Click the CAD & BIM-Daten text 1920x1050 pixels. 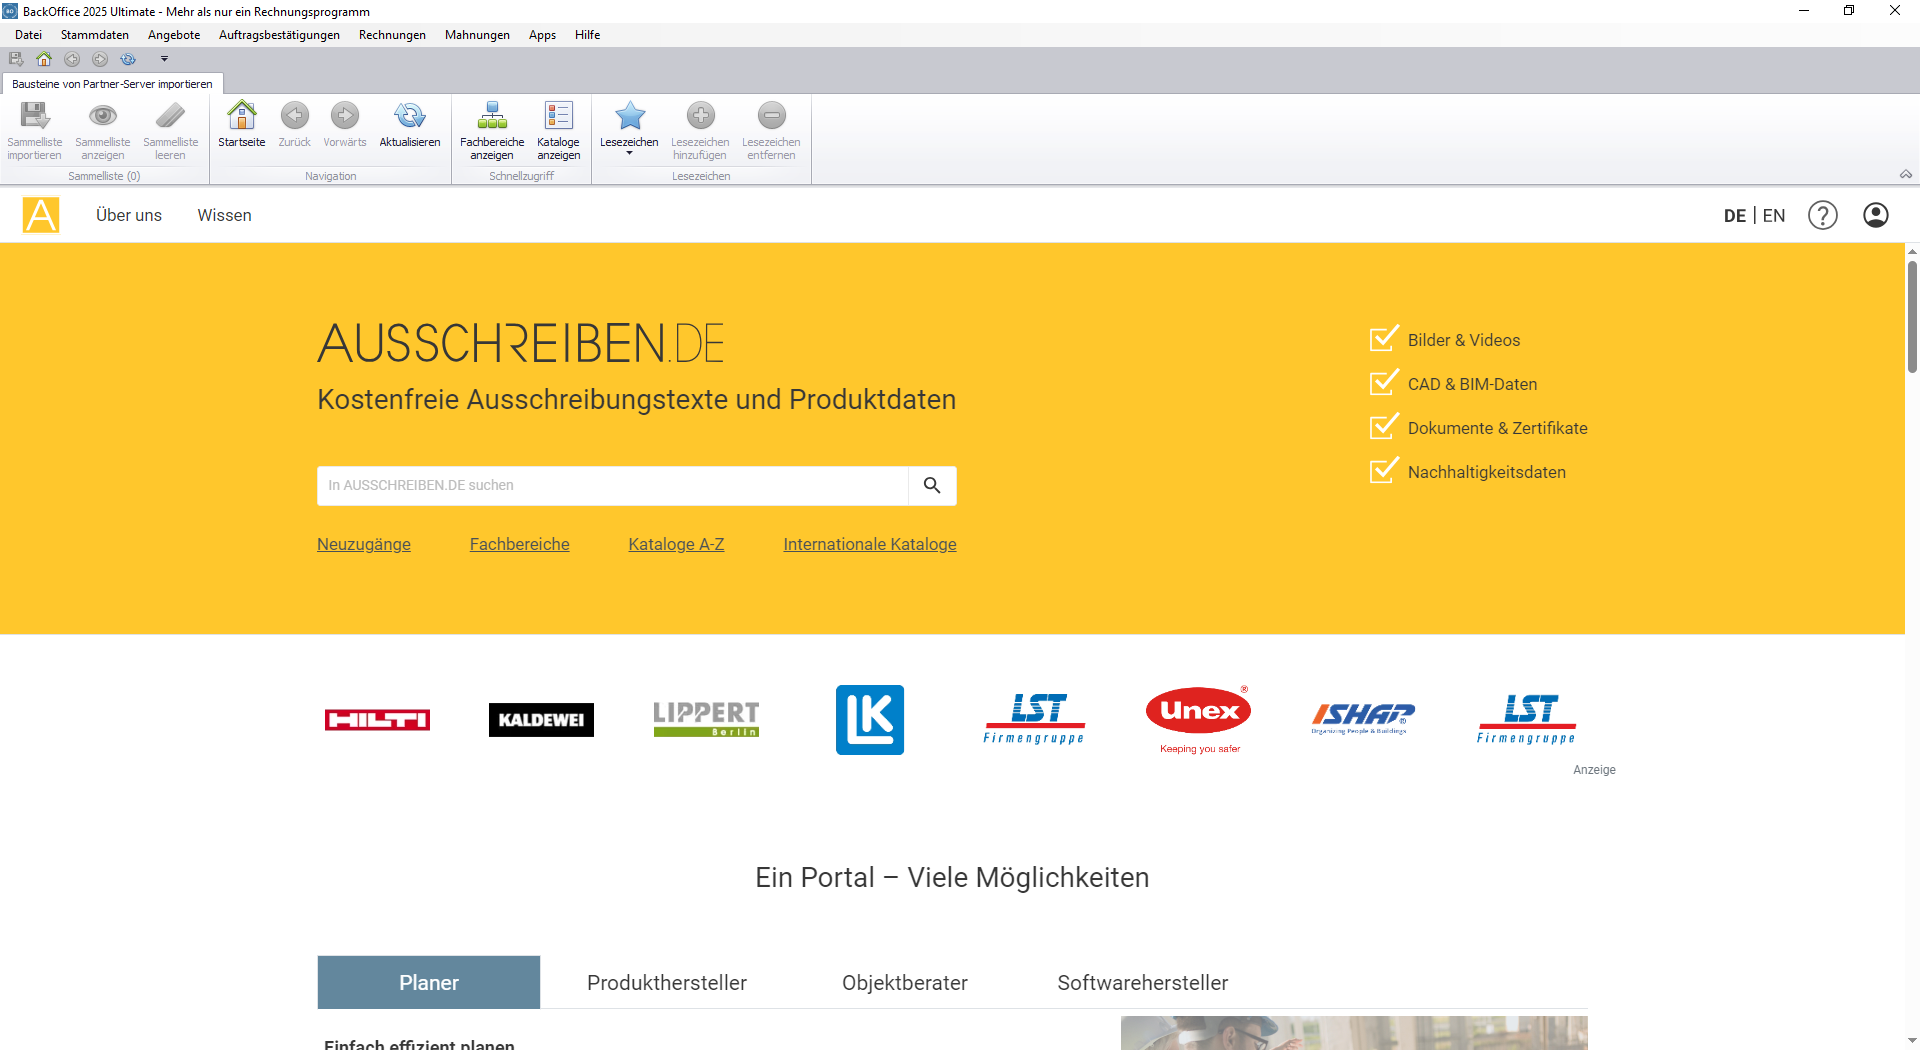click(x=1473, y=384)
